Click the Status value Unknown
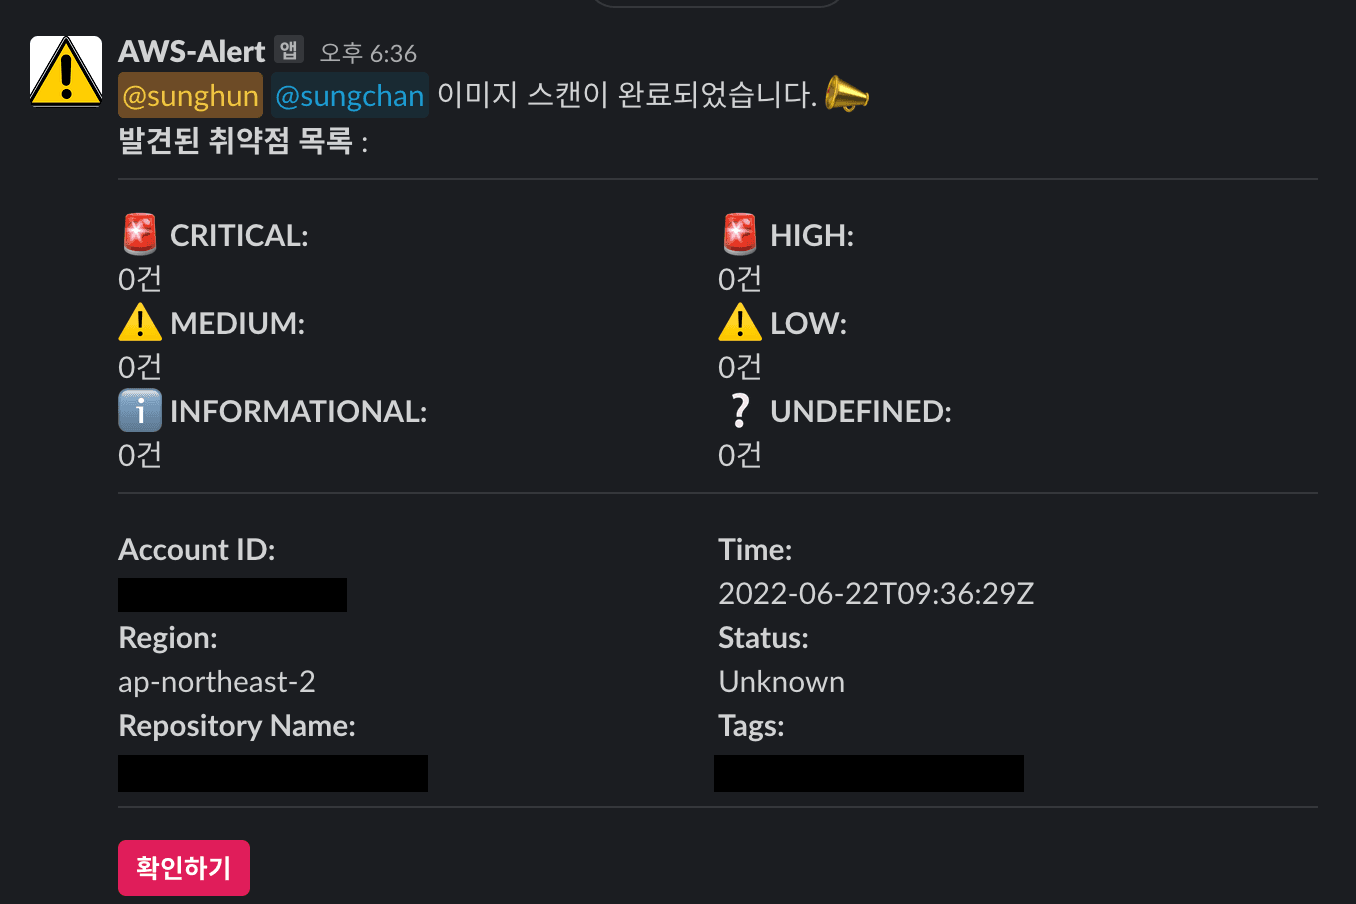The height and width of the screenshot is (904, 1356). pyautogui.click(x=781, y=681)
